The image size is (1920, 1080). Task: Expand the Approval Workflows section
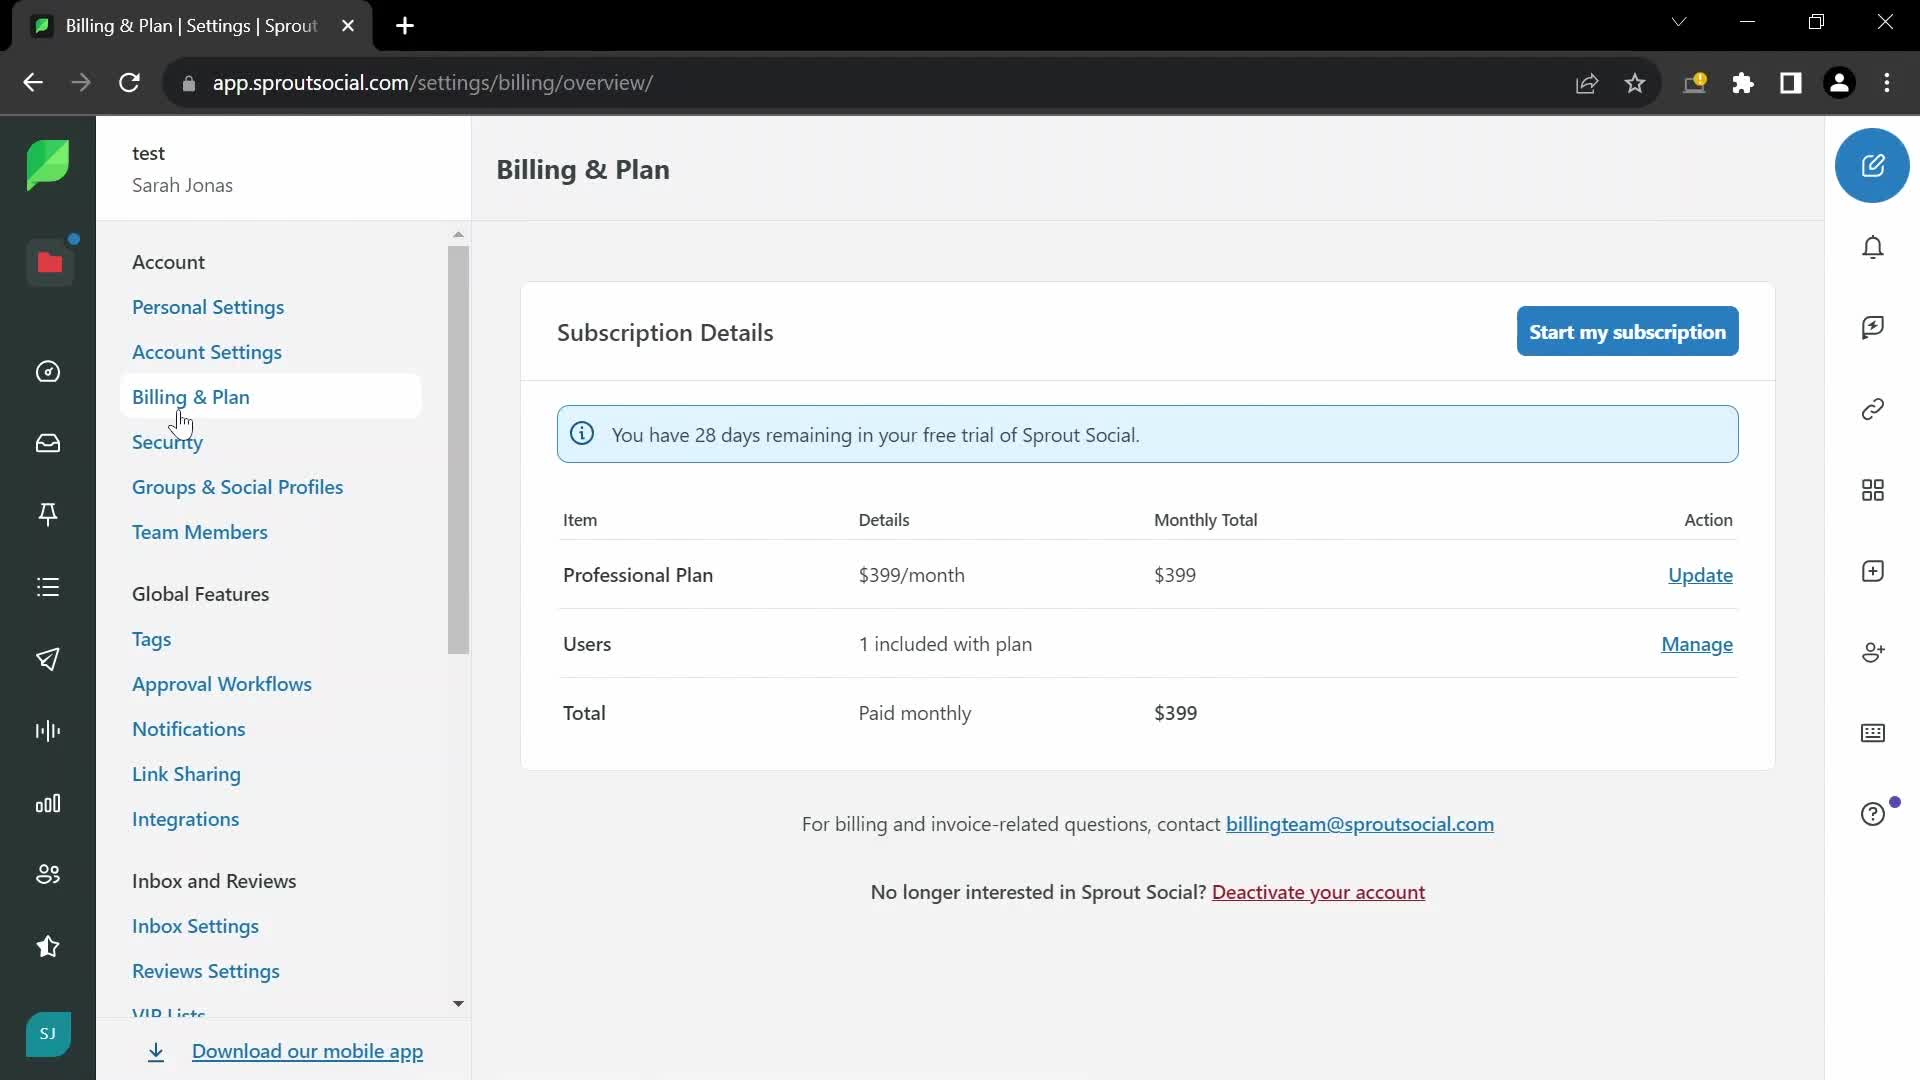(222, 683)
